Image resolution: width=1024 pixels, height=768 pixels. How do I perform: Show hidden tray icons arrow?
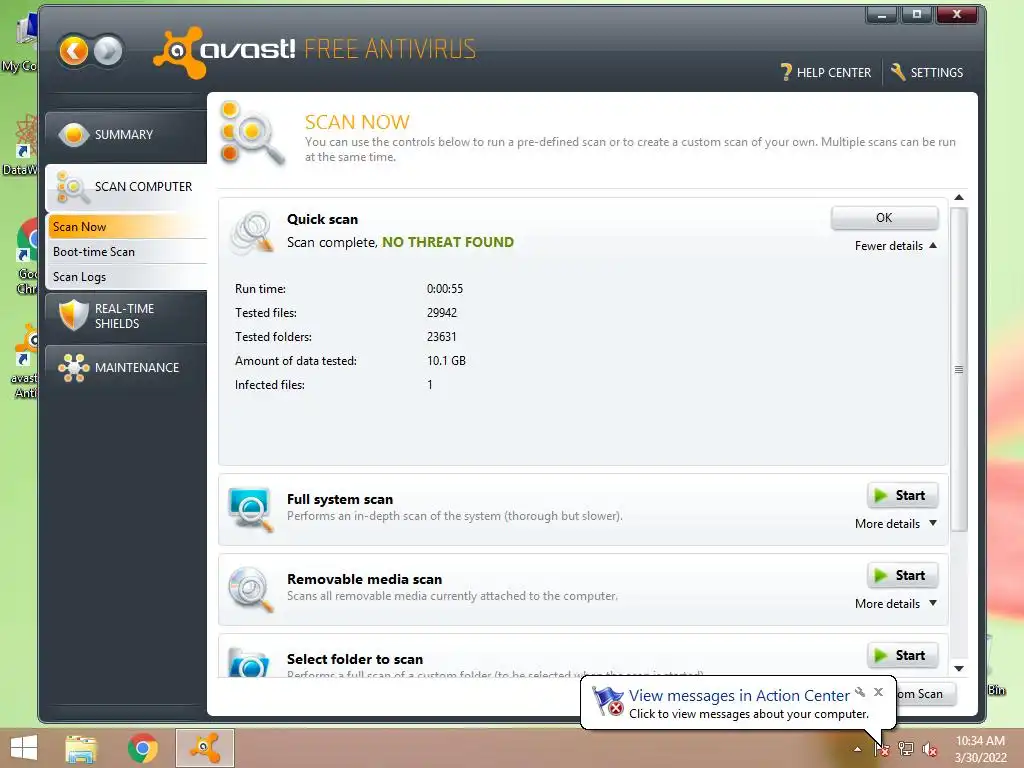pos(857,749)
